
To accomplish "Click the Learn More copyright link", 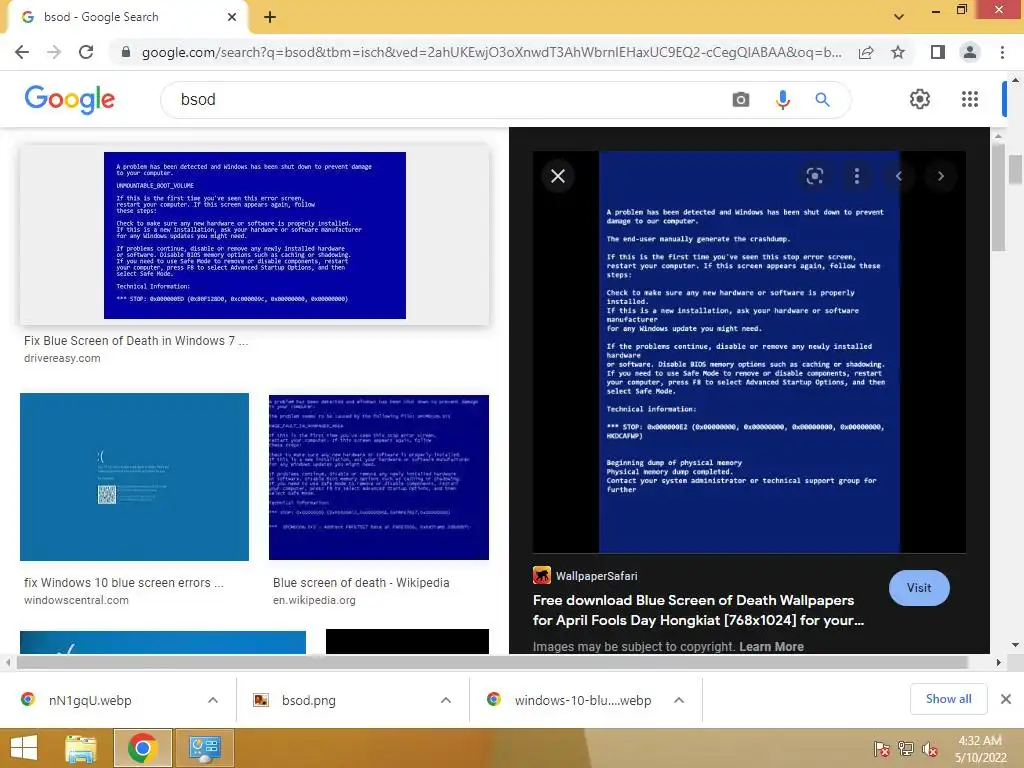I will 771,647.
